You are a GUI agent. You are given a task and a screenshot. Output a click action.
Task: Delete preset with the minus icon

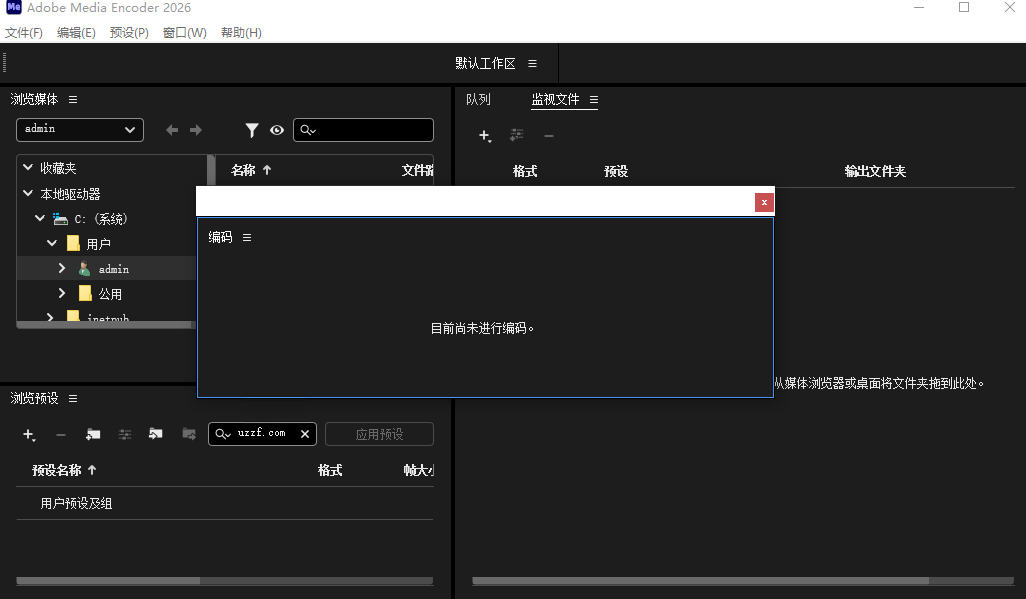(x=61, y=435)
